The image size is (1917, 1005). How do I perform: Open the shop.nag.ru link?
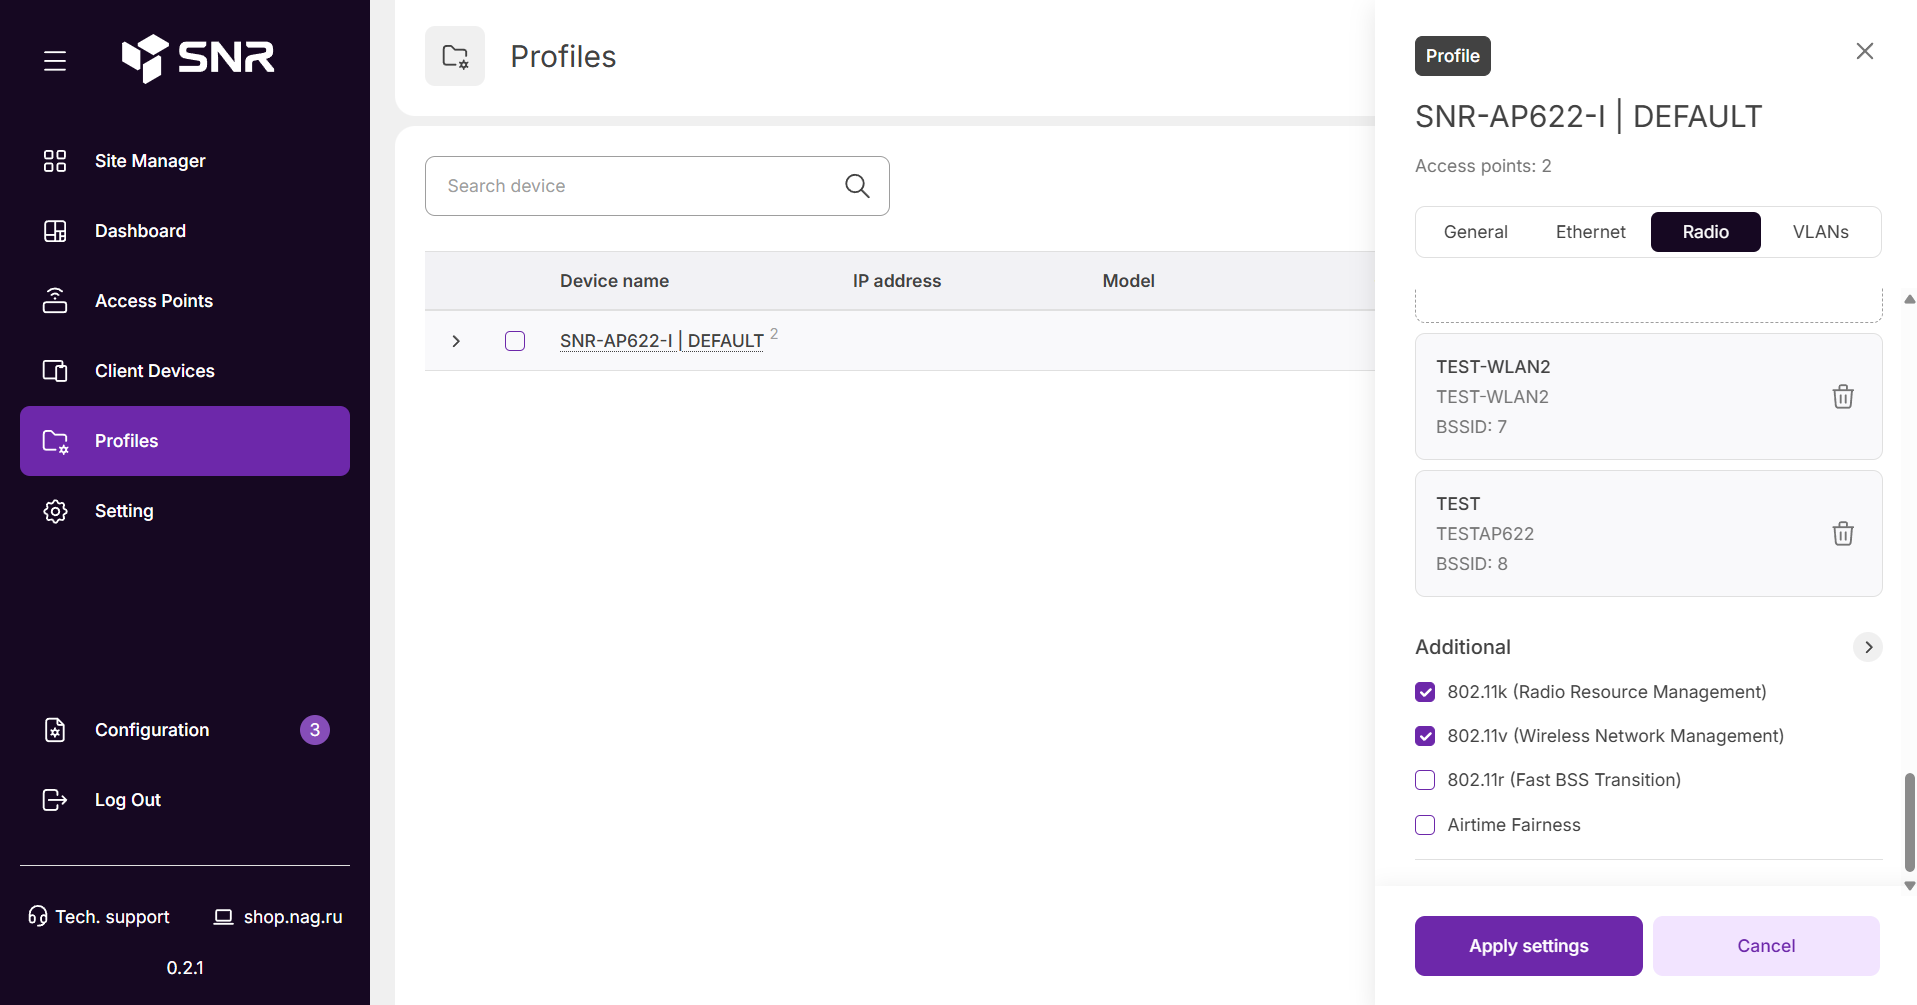click(x=278, y=917)
